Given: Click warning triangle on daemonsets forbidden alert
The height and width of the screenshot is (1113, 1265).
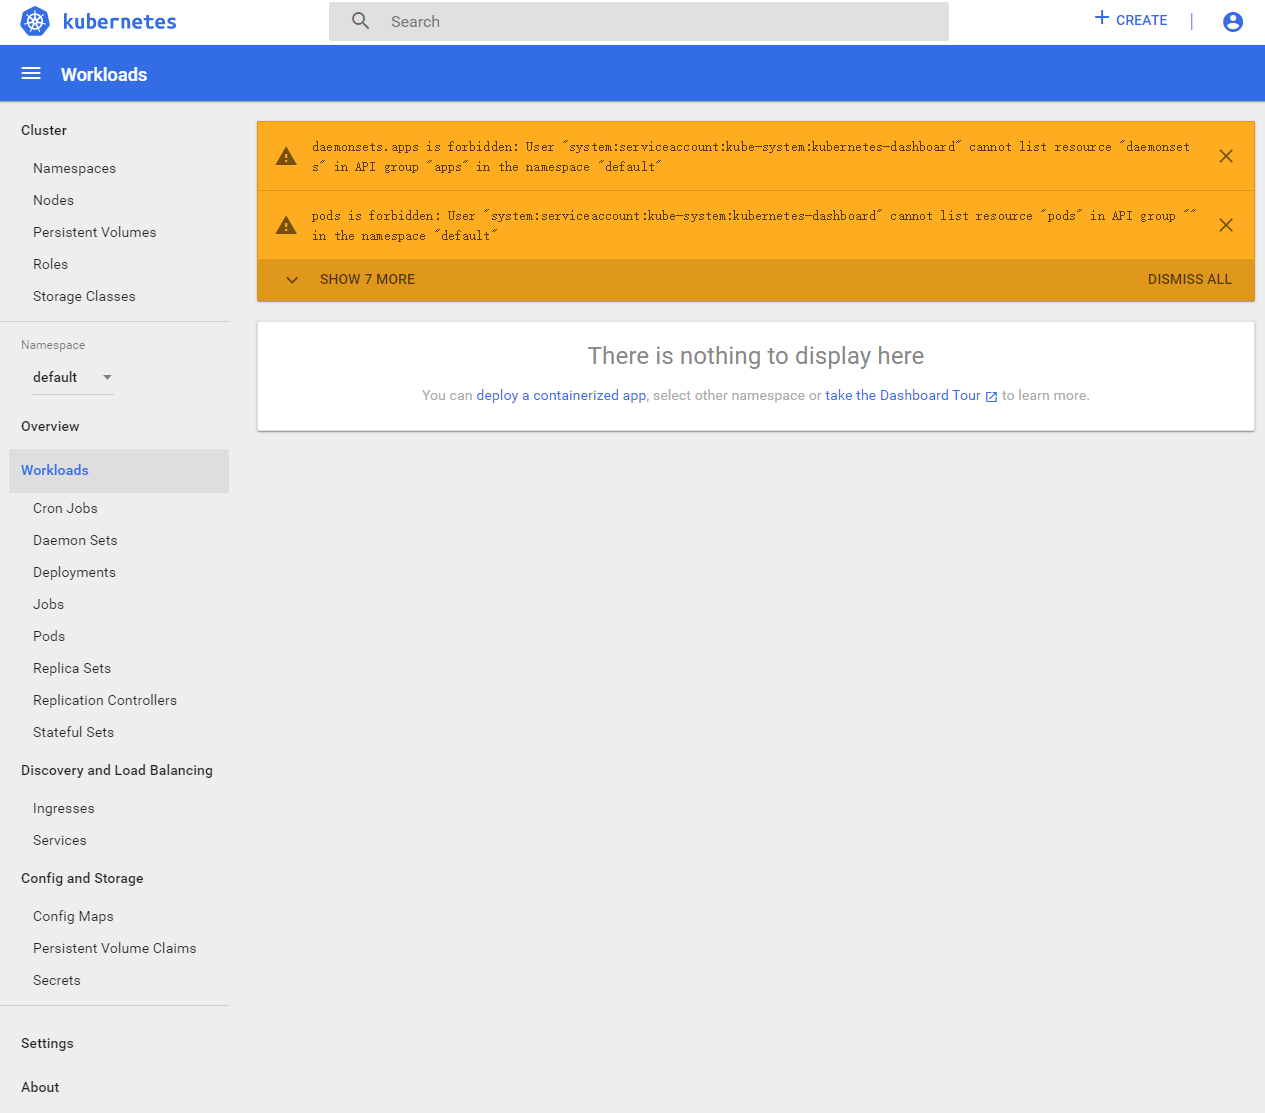Looking at the screenshot, I should [286, 157].
